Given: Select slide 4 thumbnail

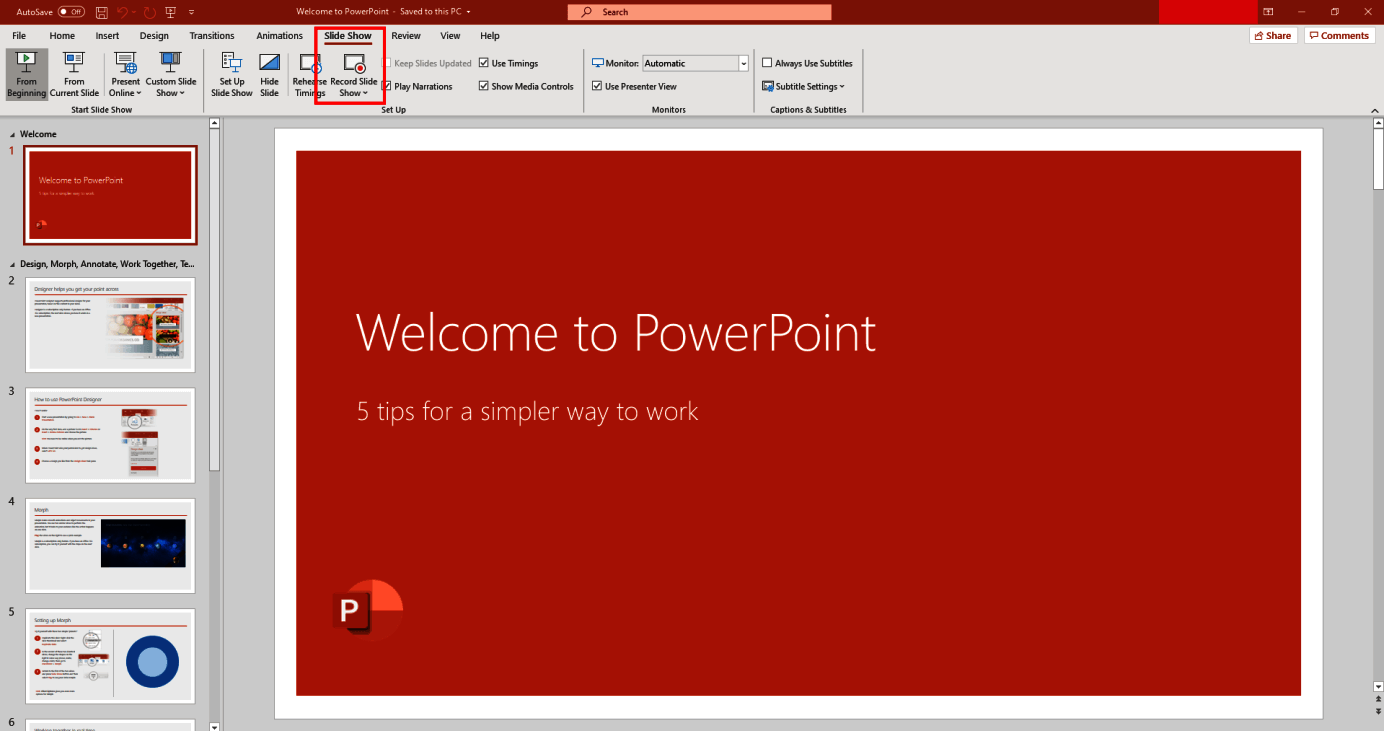Looking at the screenshot, I should 110,545.
